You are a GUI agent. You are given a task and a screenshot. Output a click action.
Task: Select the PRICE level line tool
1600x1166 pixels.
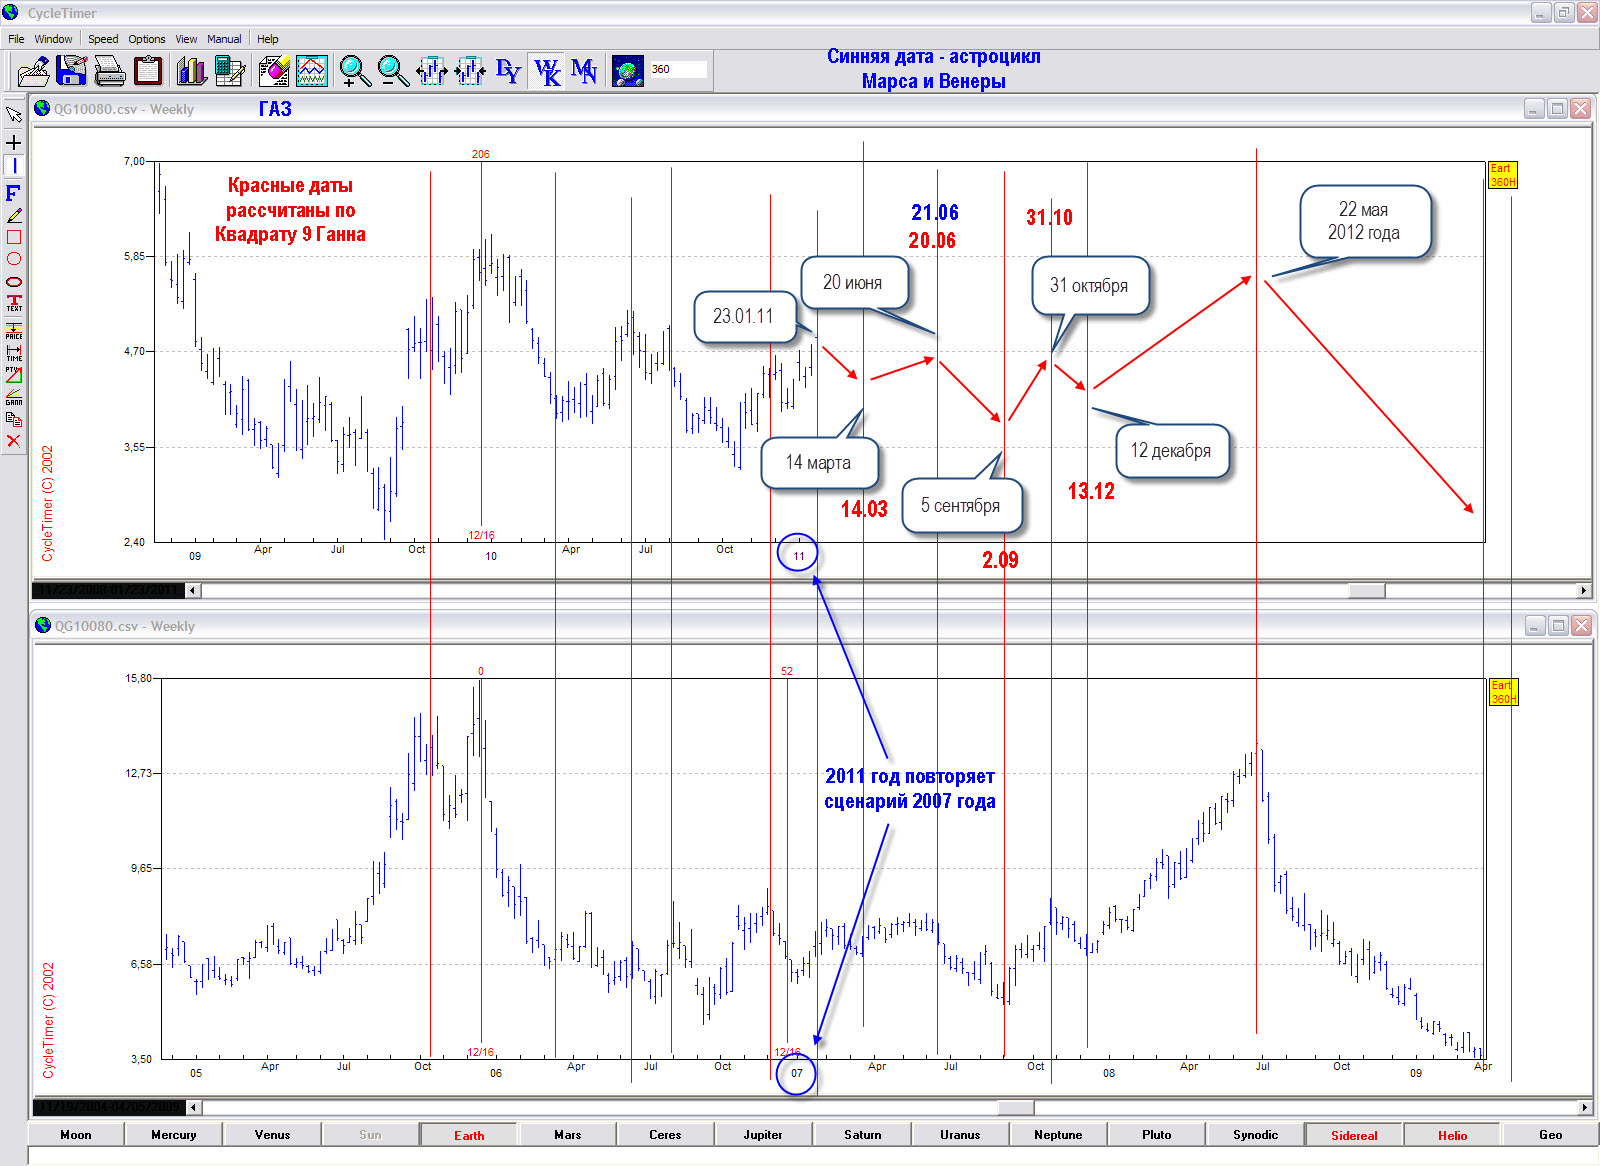pyautogui.click(x=14, y=330)
